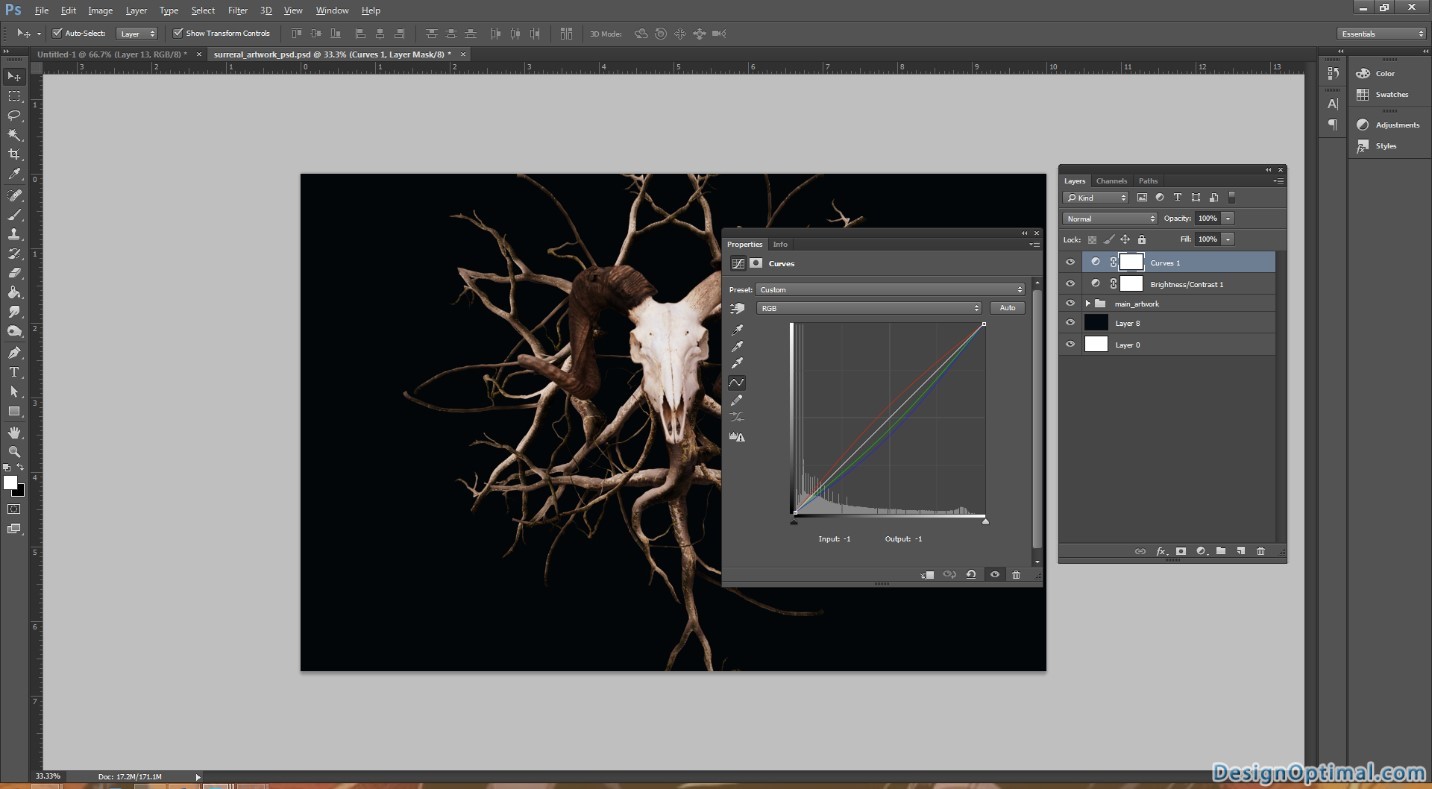Open the Image menu
The height and width of the screenshot is (789, 1432).
pyautogui.click(x=100, y=10)
